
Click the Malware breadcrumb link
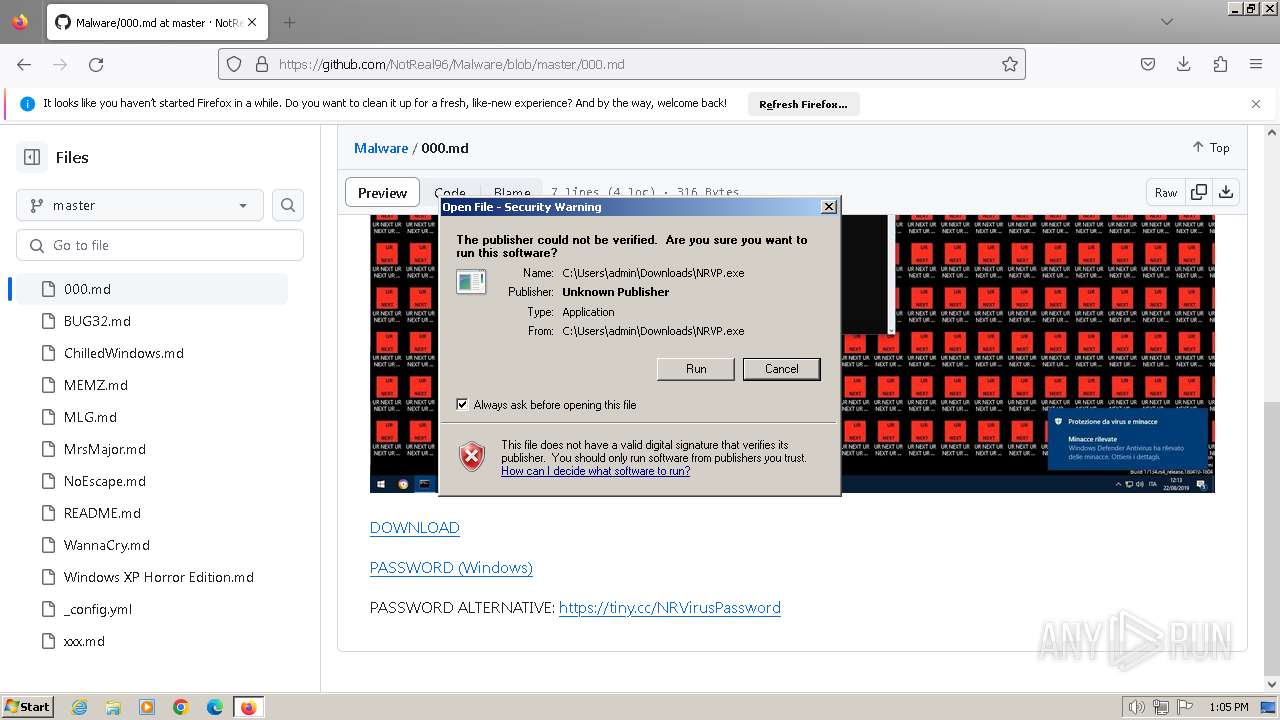(381, 148)
